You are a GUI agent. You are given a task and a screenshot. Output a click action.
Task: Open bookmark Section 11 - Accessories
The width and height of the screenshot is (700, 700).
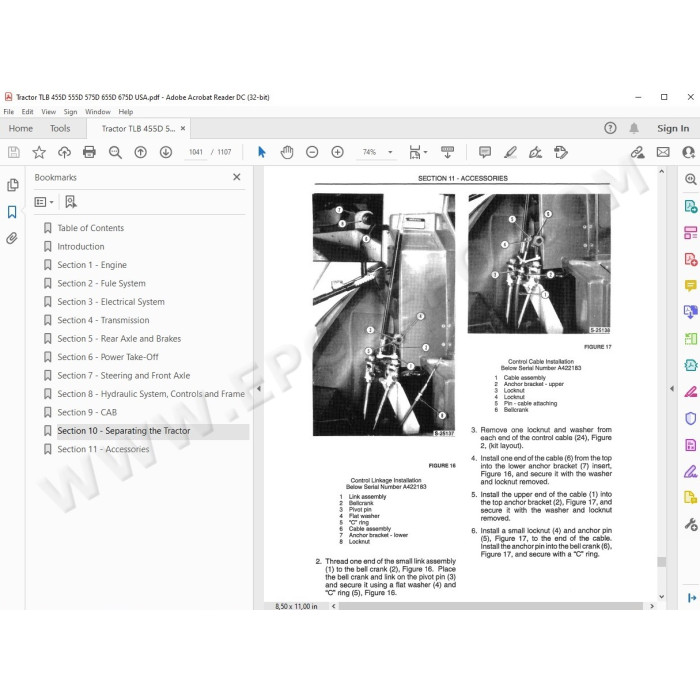103,450
